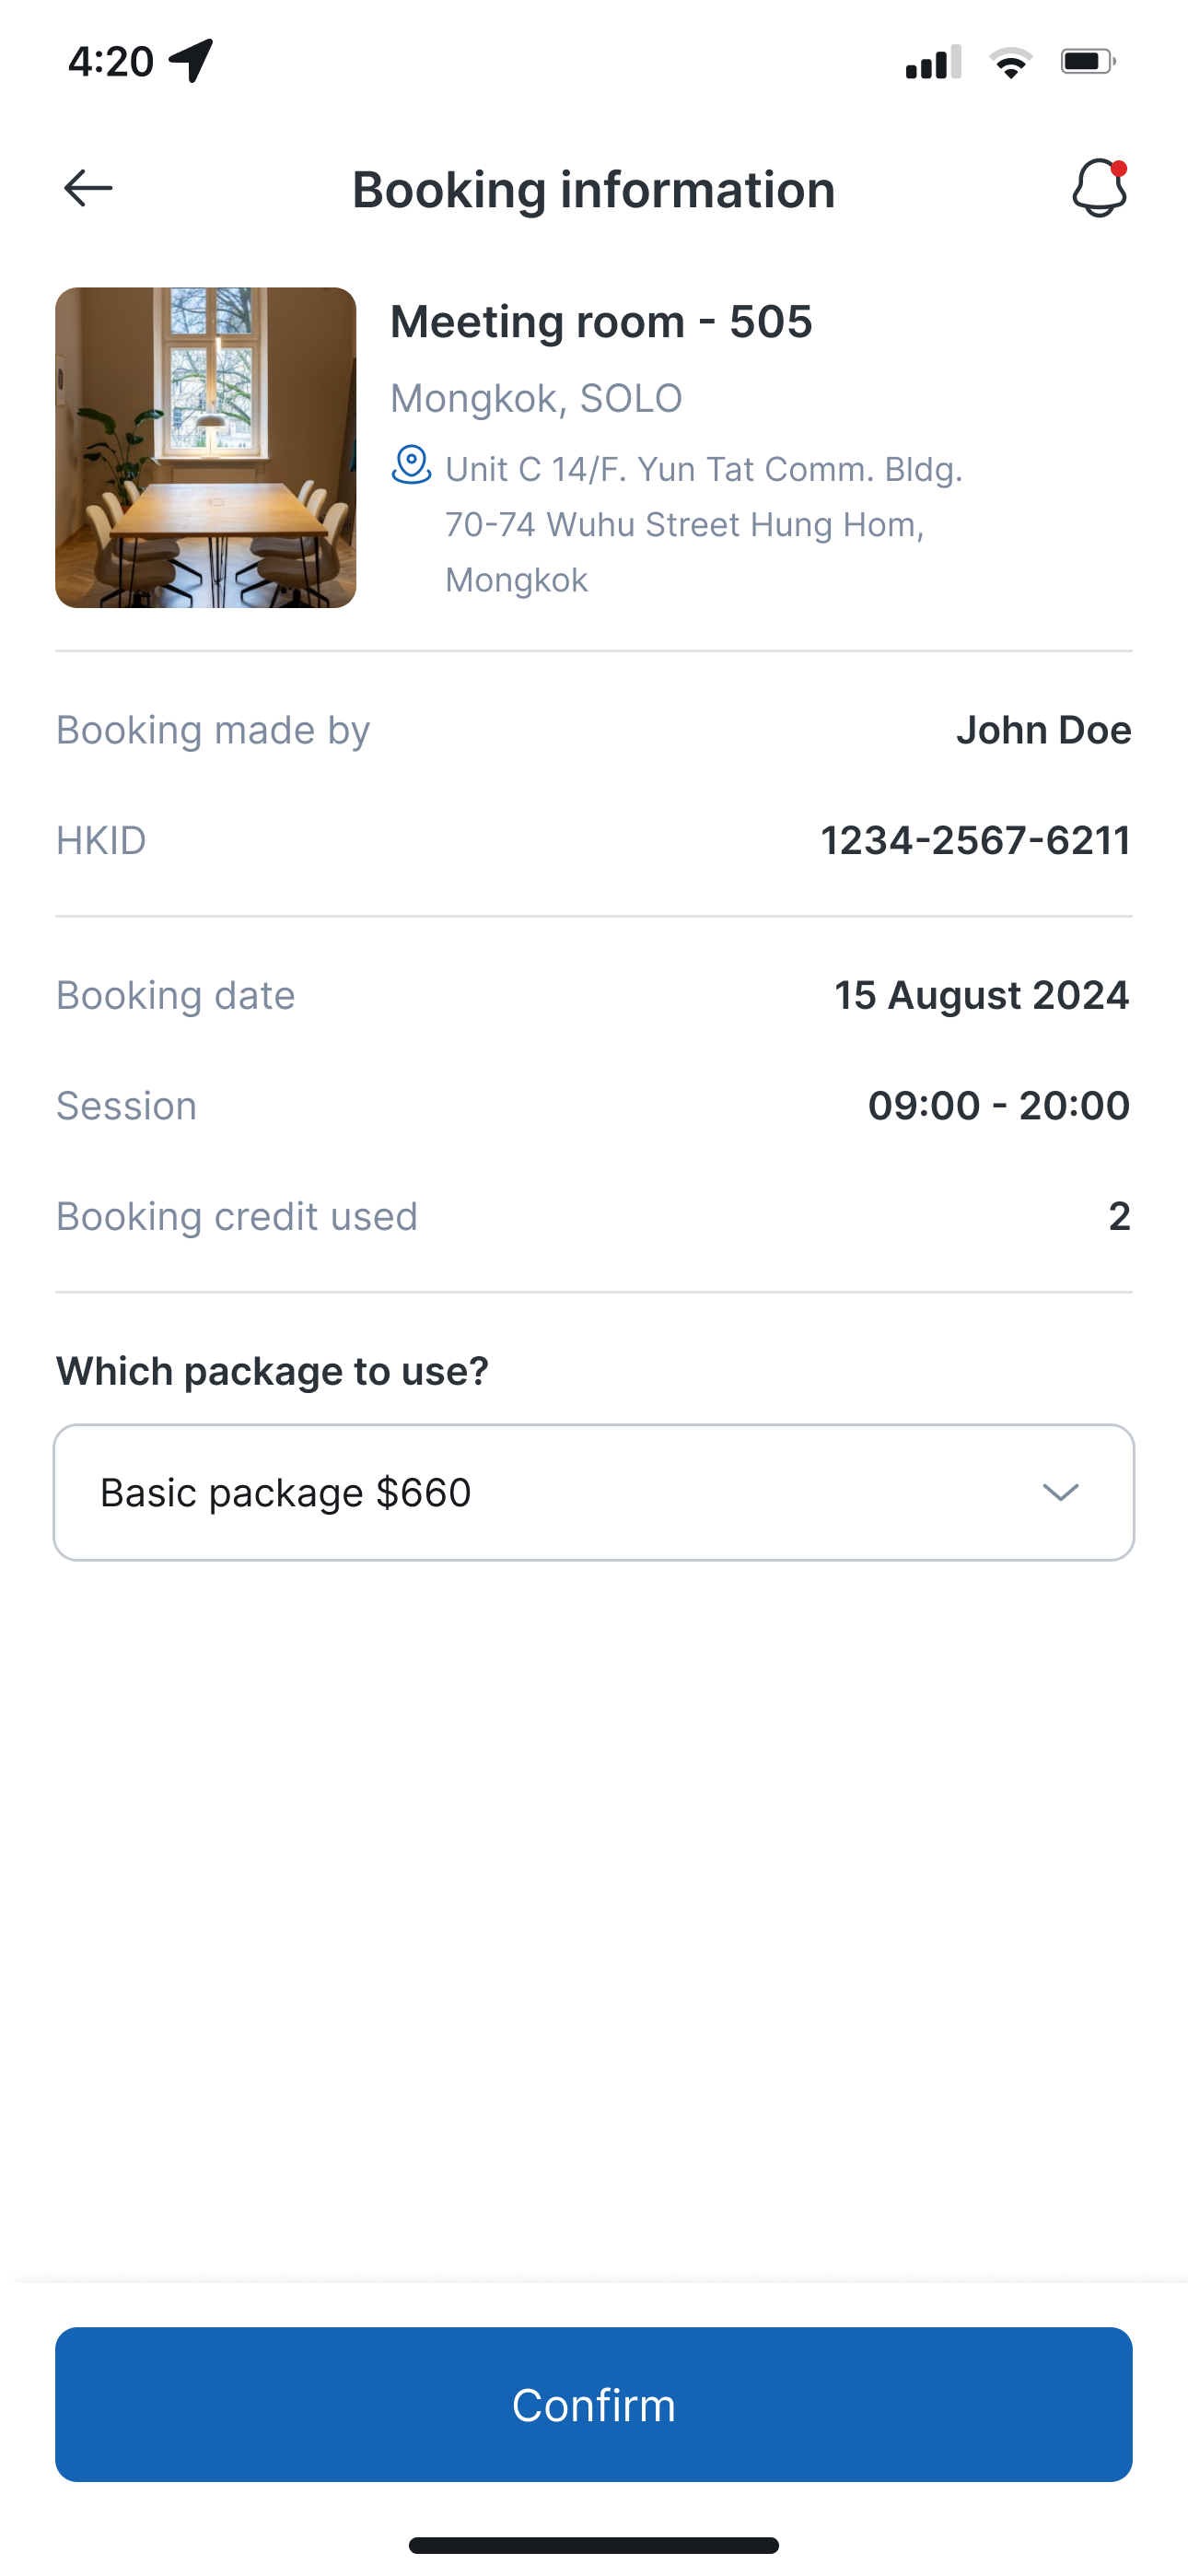
Task: Tap the Wi-Fi status icon
Action: click(1011, 62)
